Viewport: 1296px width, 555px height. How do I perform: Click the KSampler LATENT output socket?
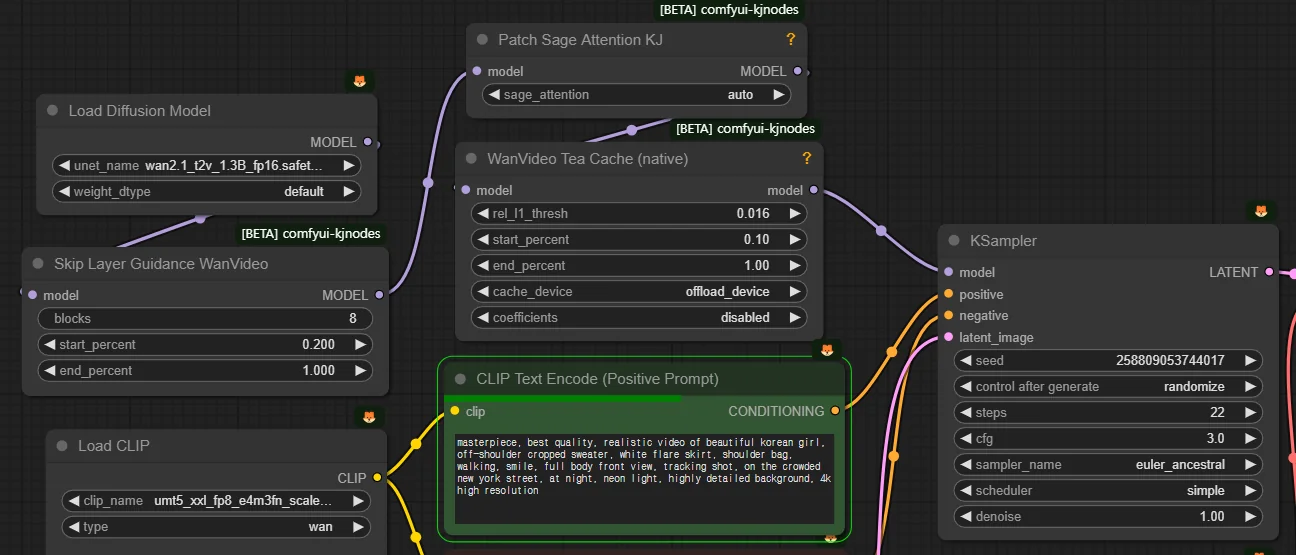click(1269, 272)
